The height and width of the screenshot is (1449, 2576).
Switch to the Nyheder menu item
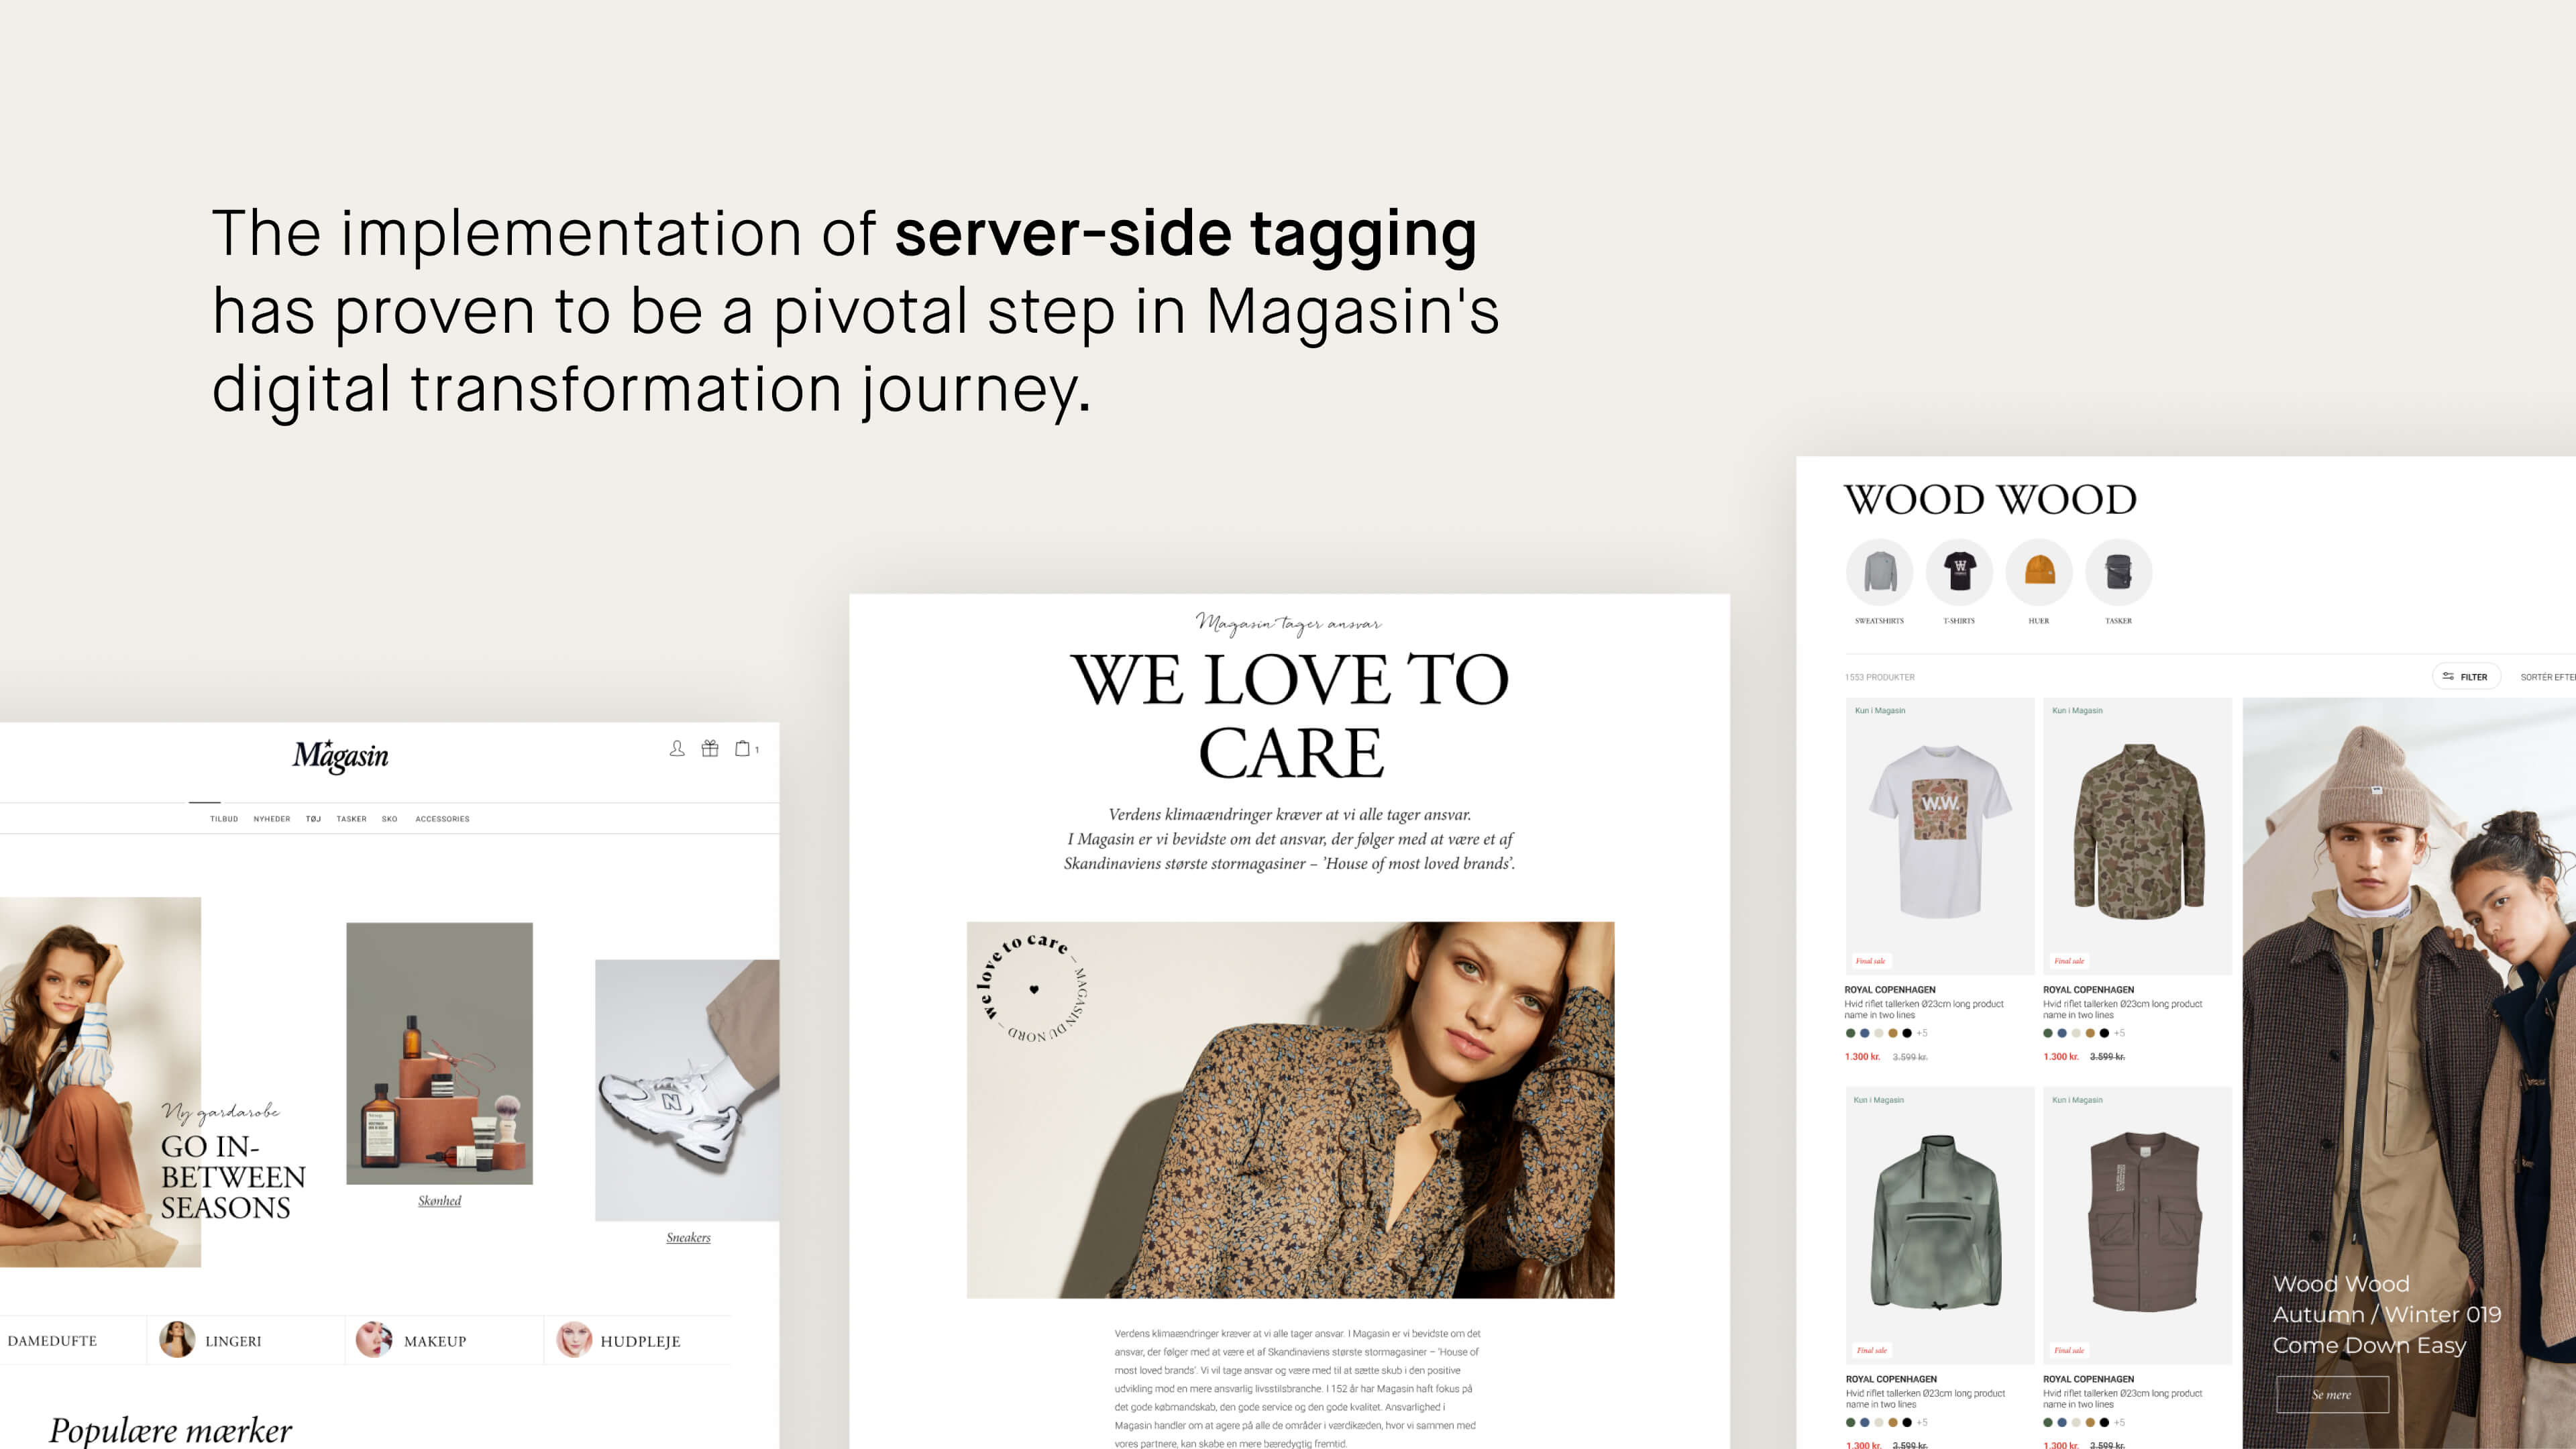point(272,819)
